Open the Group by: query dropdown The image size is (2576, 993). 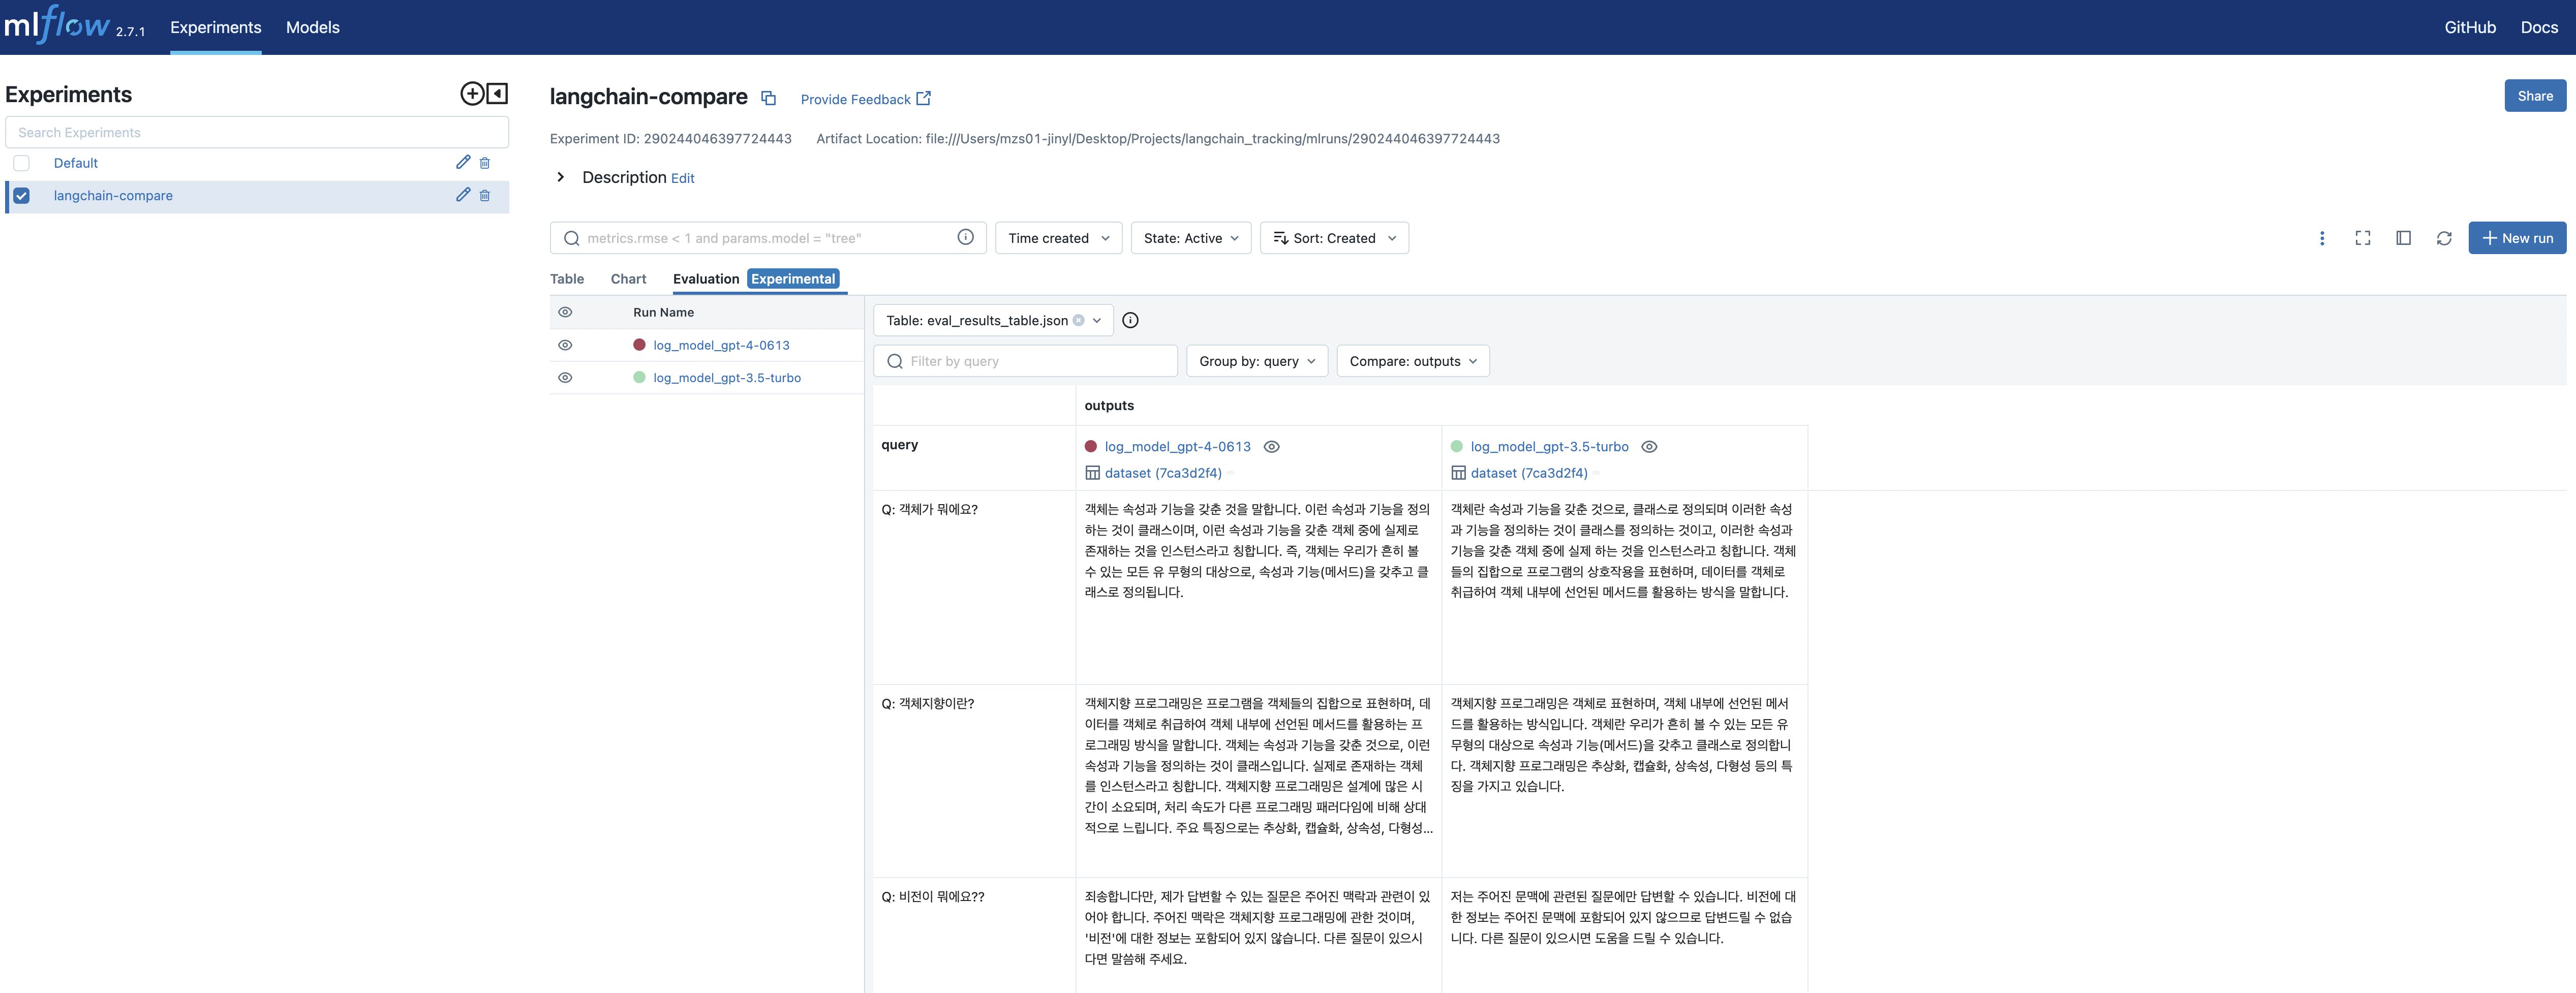(1256, 361)
